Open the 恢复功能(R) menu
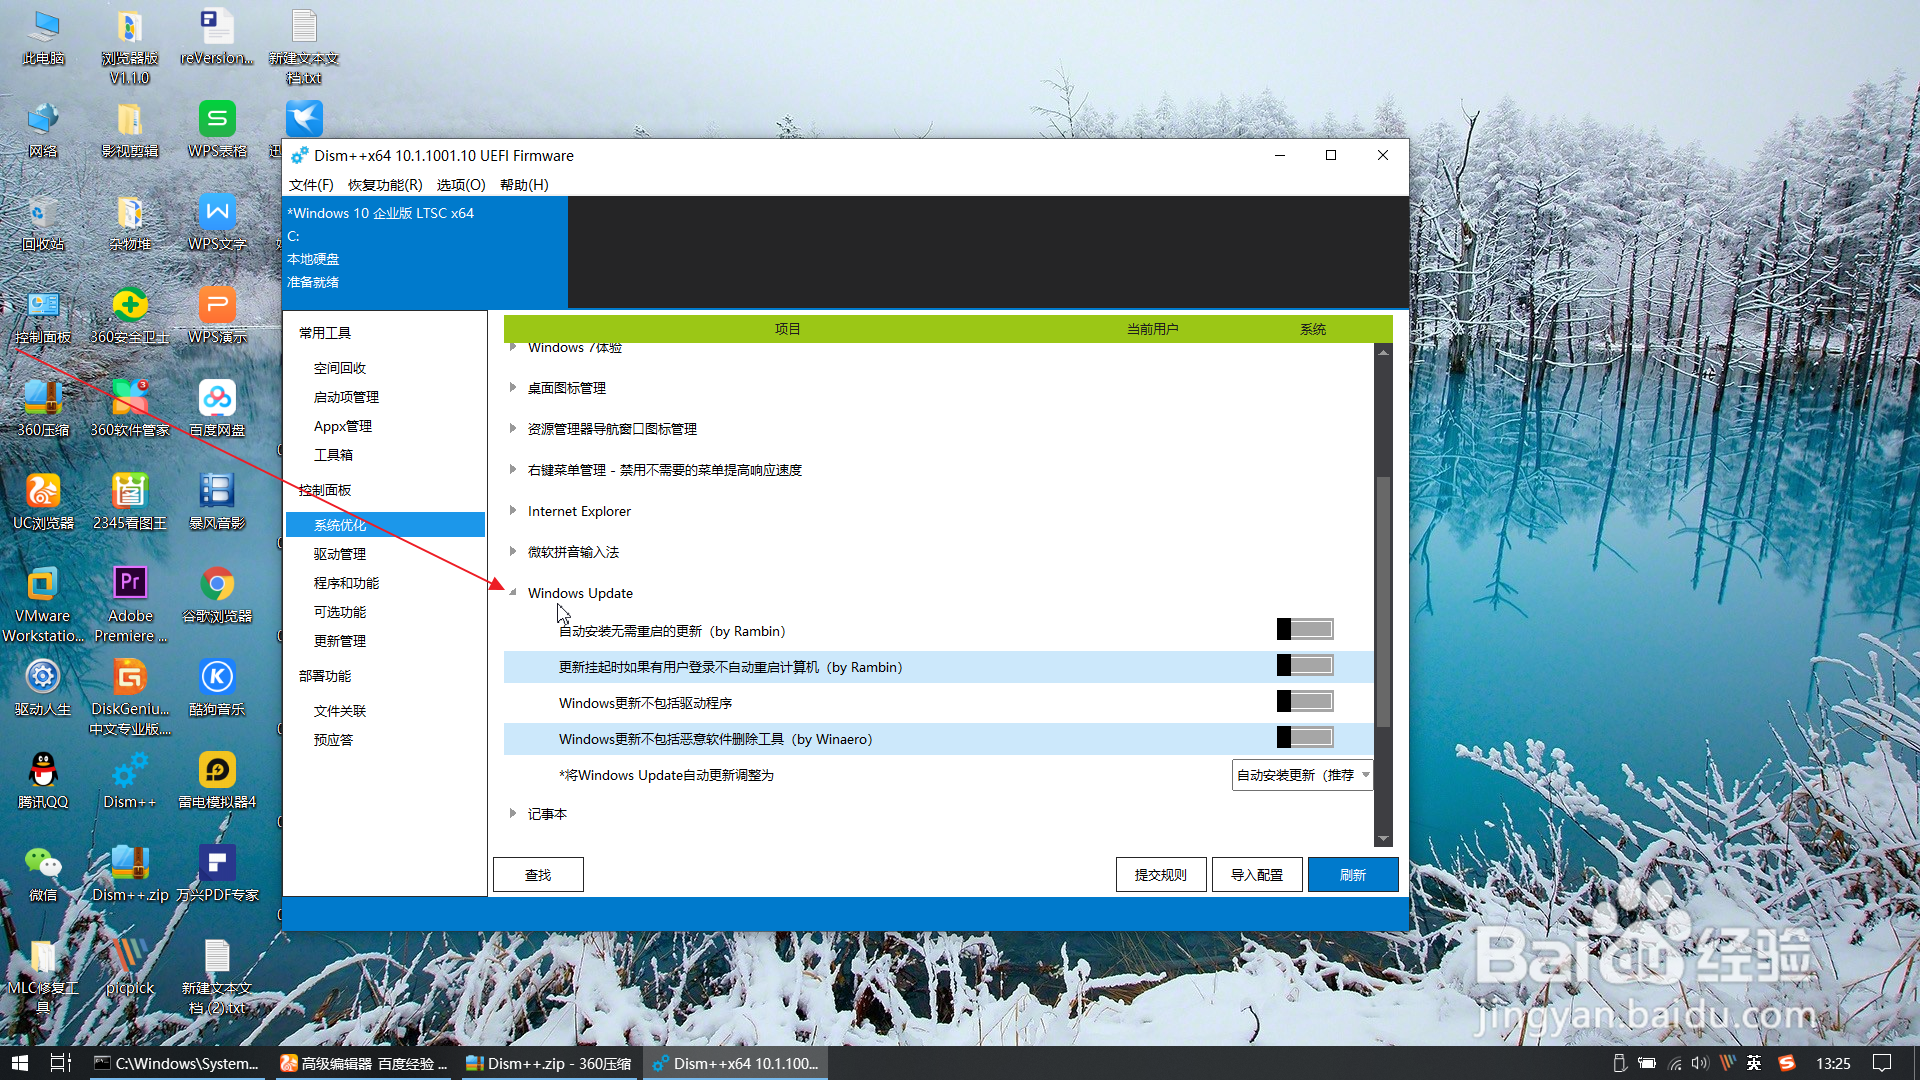This screenshot has height=1080, width=1920. 385,185
